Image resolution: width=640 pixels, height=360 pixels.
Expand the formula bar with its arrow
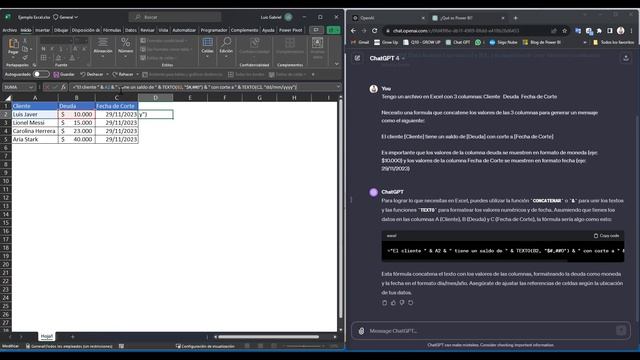tap(338, 87)
